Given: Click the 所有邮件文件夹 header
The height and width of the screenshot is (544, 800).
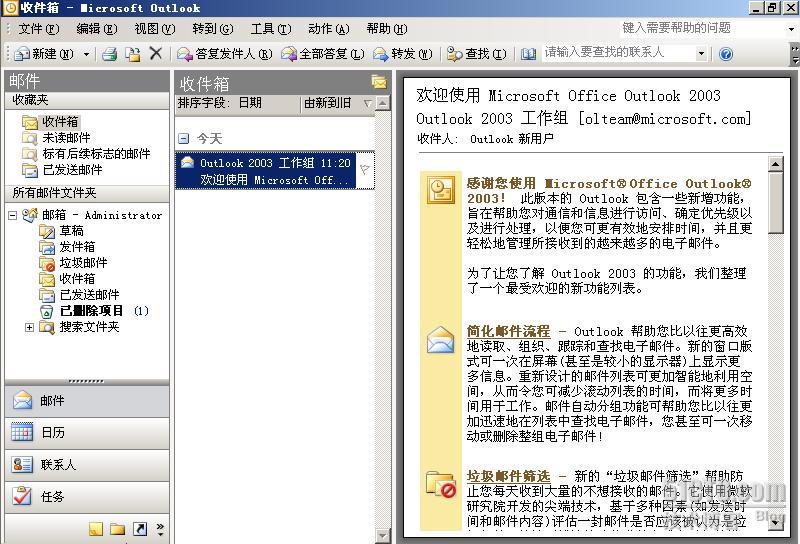Looking at the screenshot, I should [87, 193].
